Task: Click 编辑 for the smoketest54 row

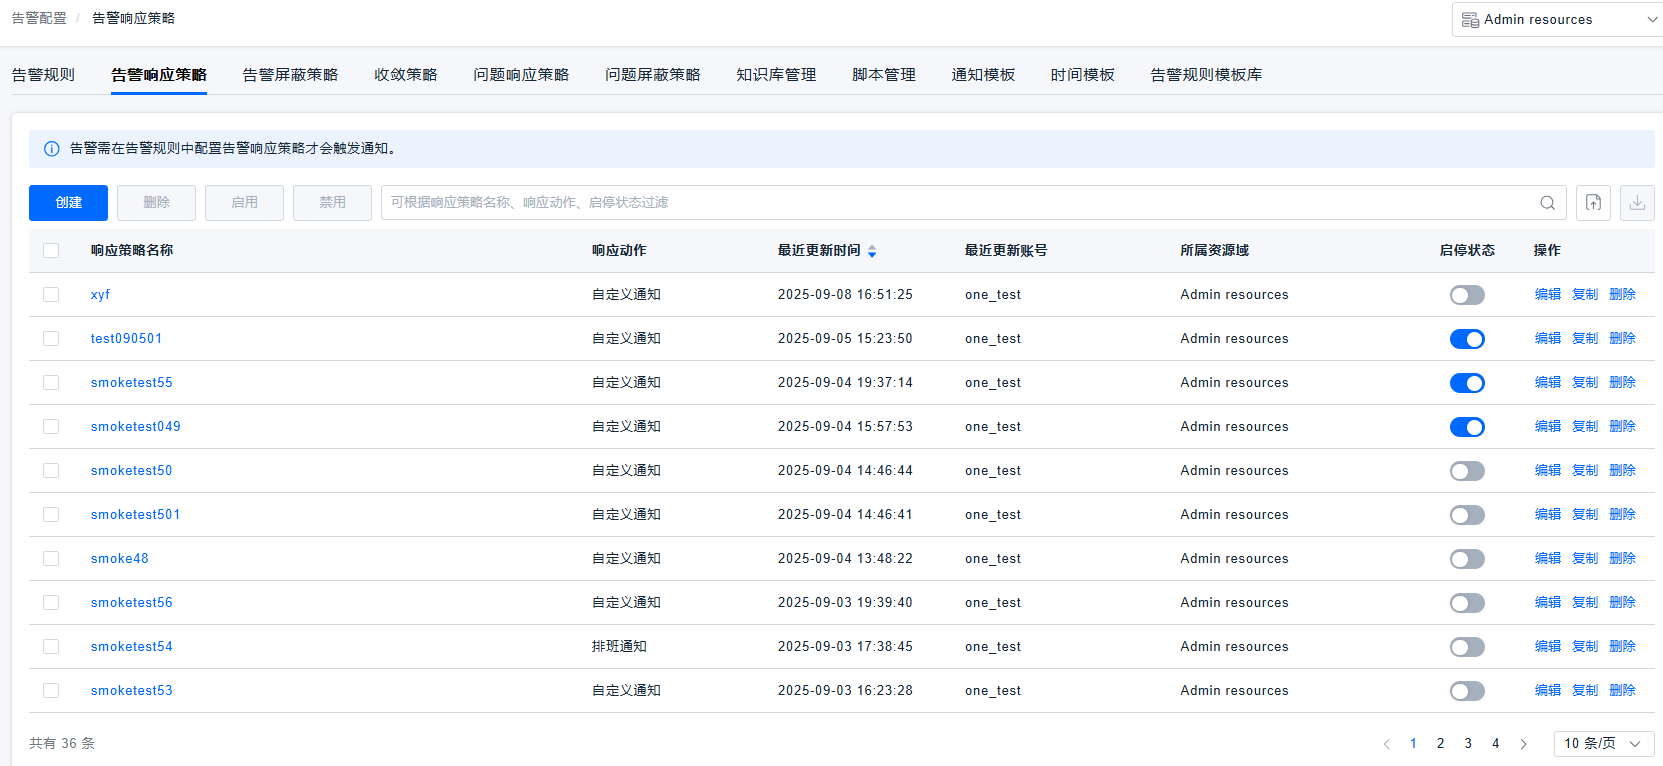Action: tap(1547, 647)
